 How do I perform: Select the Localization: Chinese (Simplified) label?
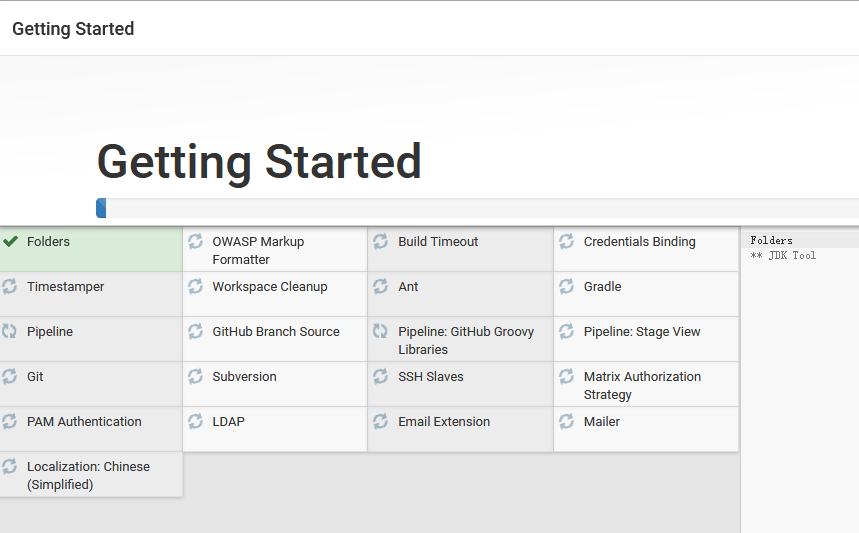[x=88, y=475]
